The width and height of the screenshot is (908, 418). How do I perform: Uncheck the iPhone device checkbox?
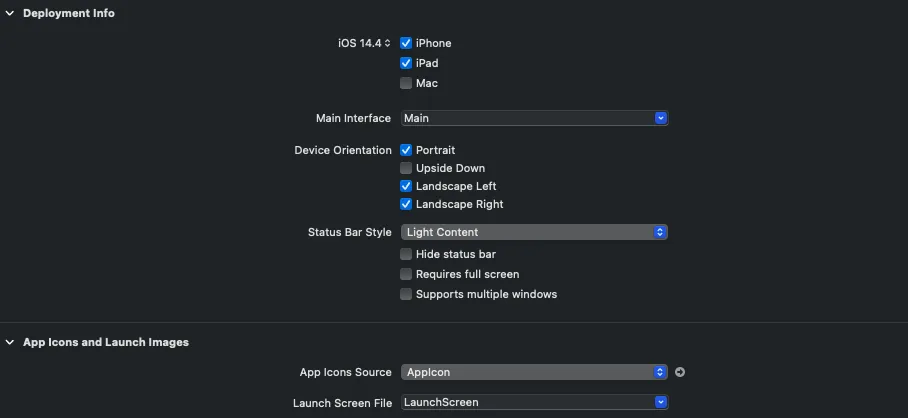pyautogui.click(x=406, y=43)
